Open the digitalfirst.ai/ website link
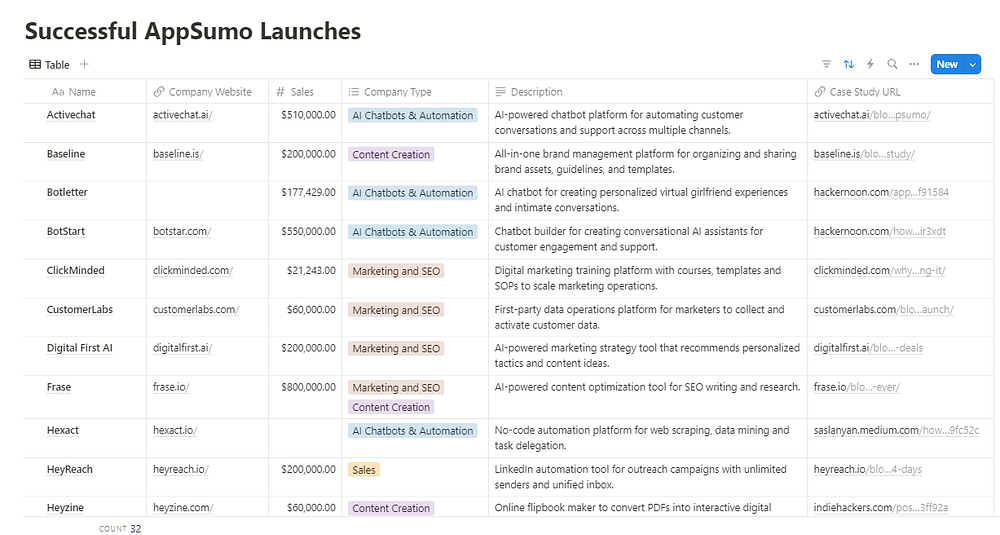 [x=182, y=348]
